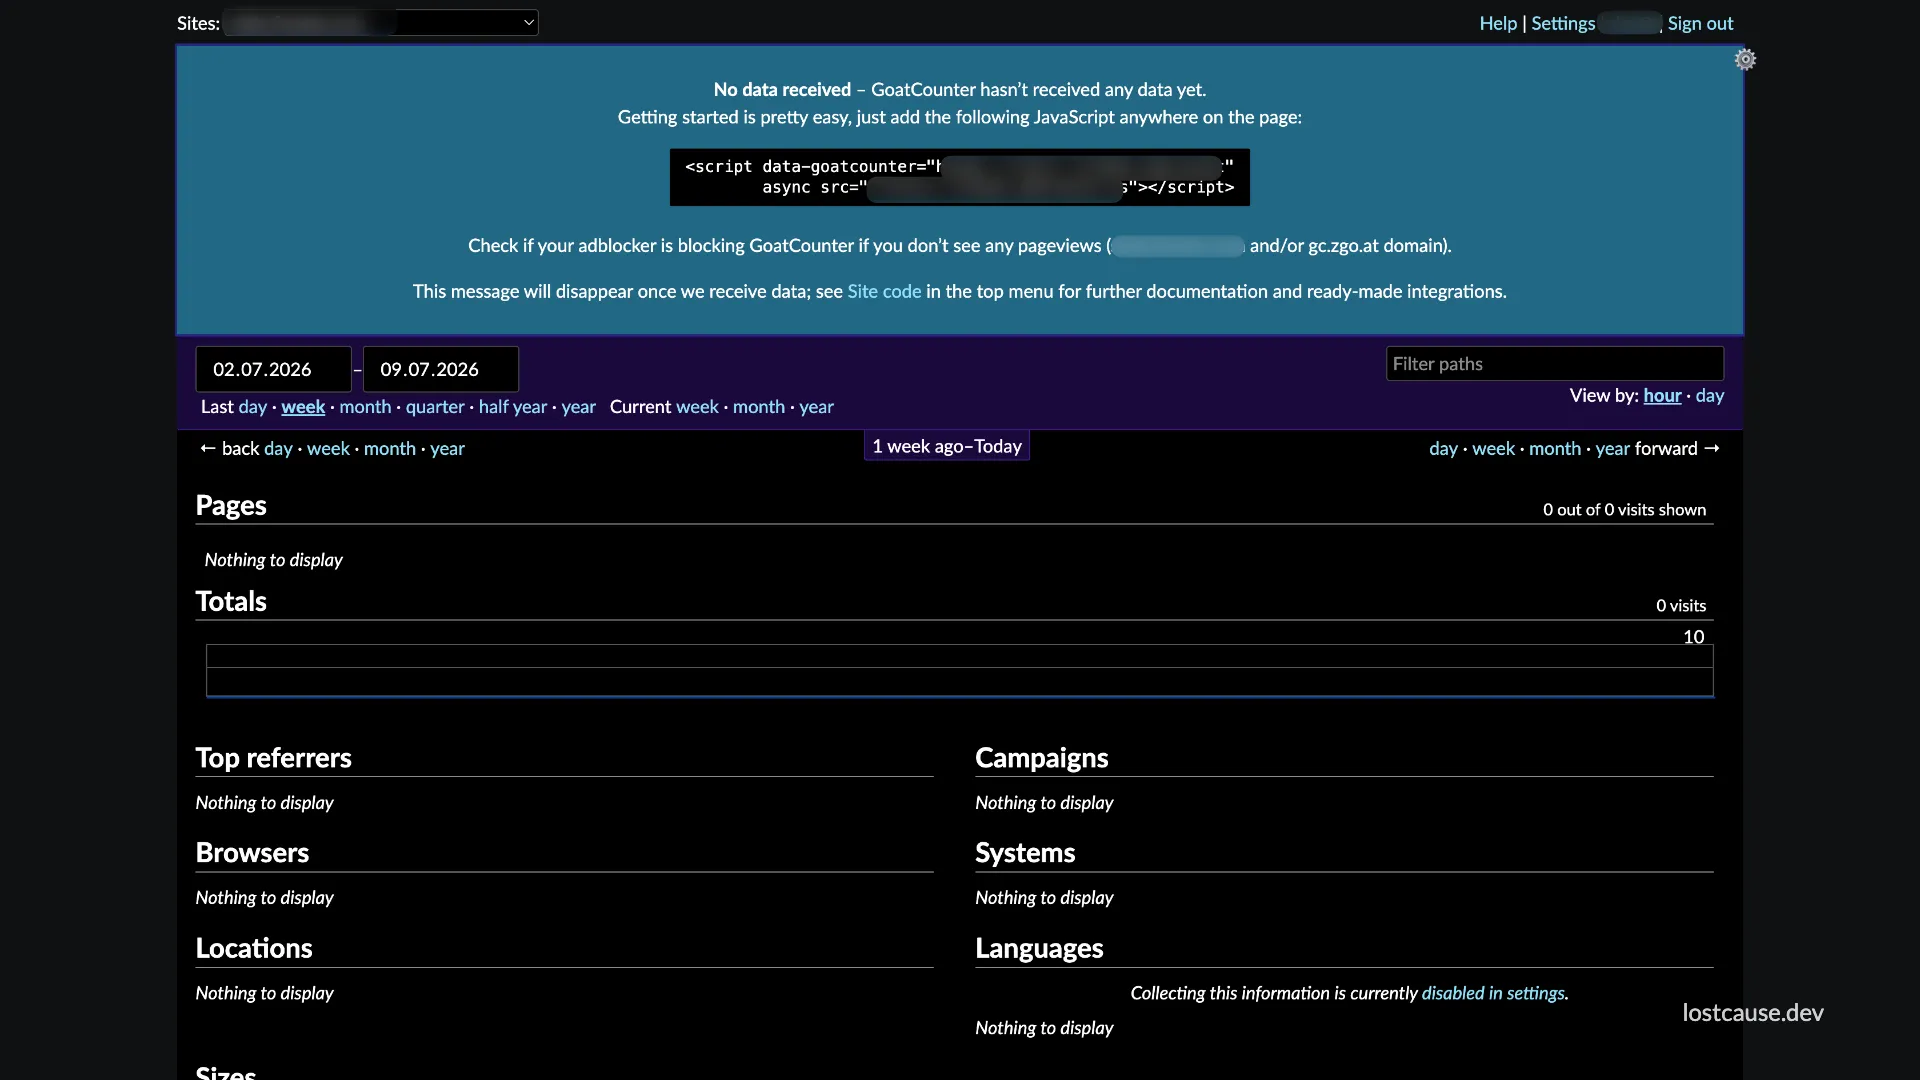Screen dimensions: 1920x1080
Task: Open the Help link
Action: tap(1498, 23)
